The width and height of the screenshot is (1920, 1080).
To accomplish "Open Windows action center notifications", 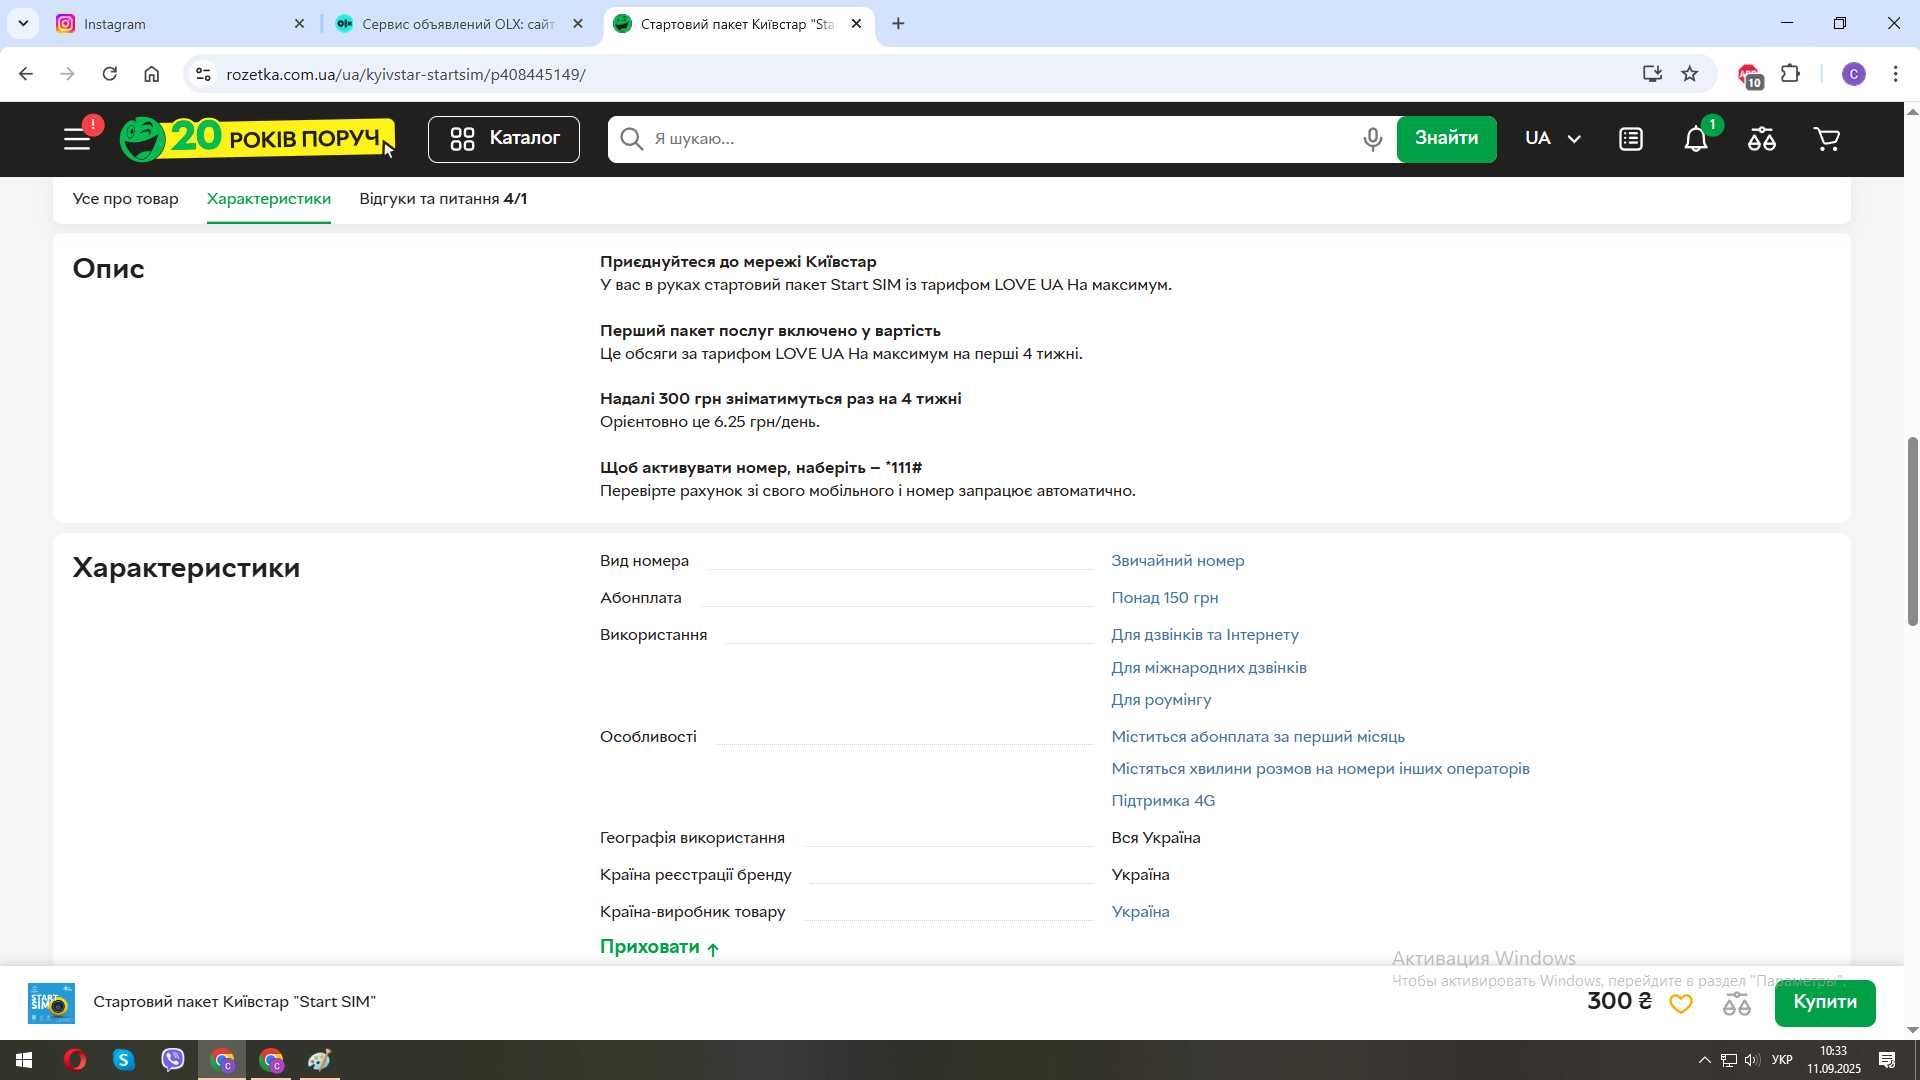I will [x=1887, y=1060].
